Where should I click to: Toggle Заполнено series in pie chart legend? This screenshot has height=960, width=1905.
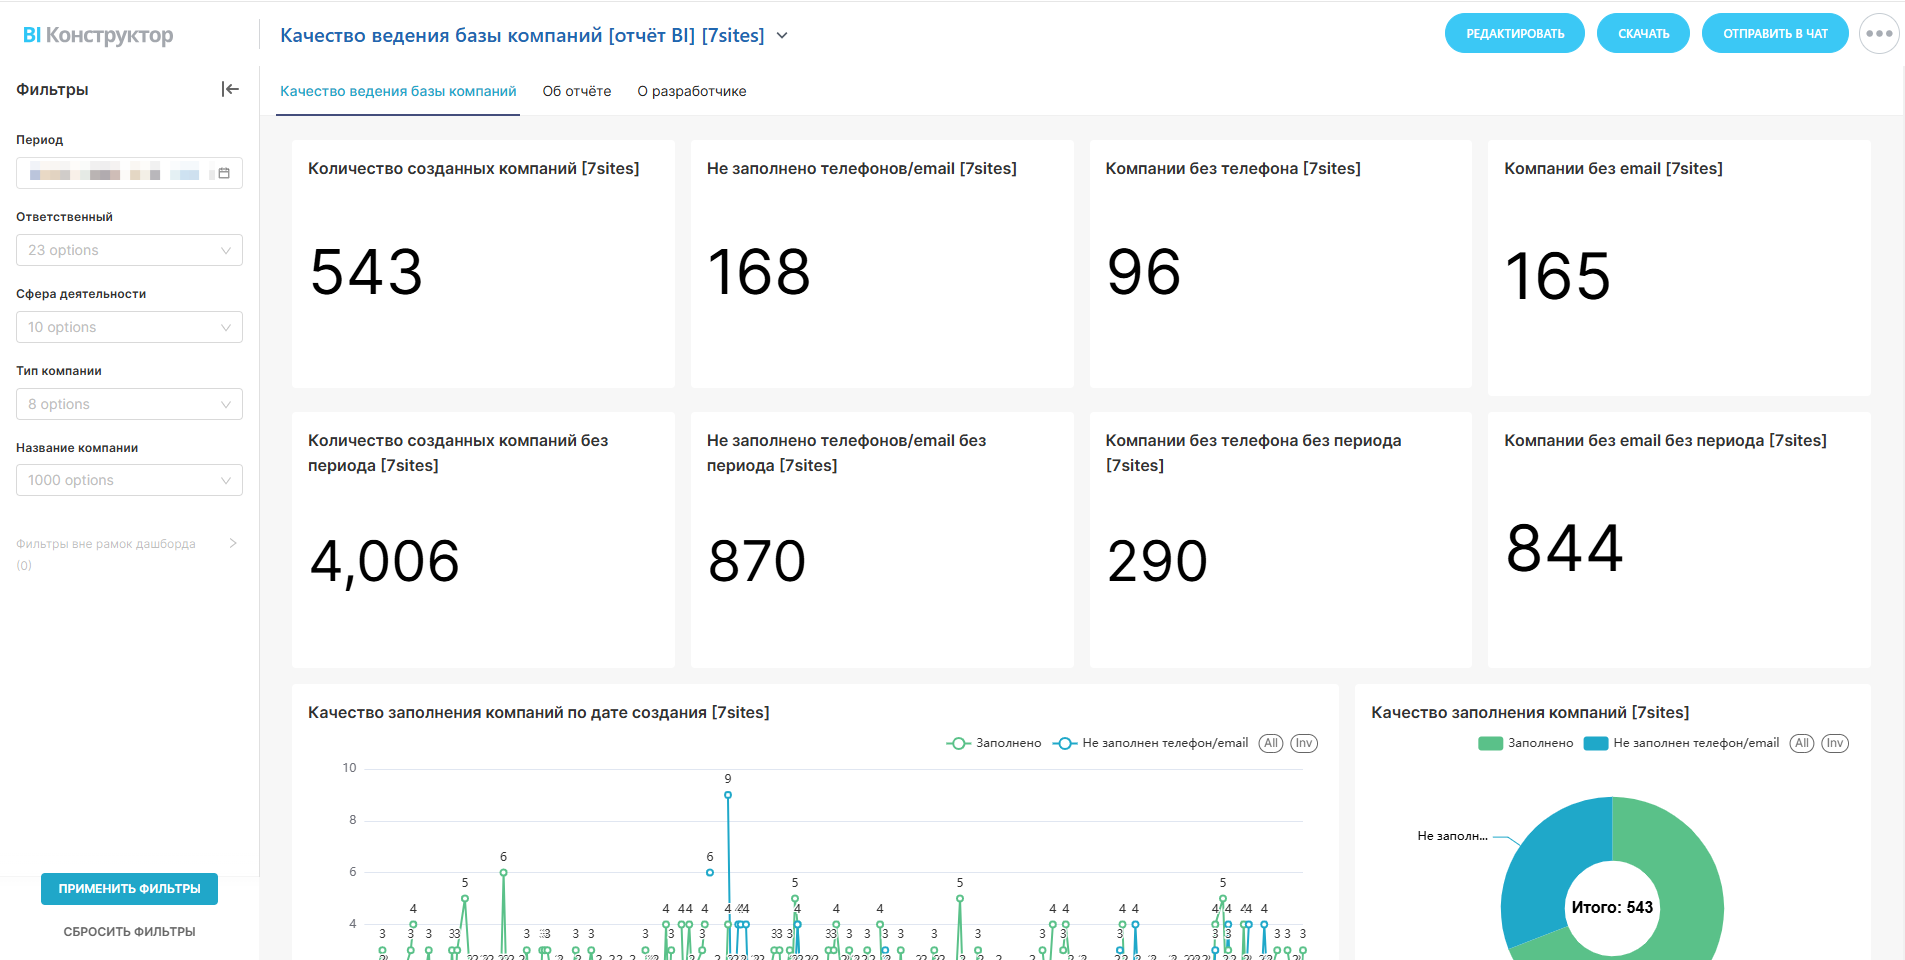[x=1525, y=743]
